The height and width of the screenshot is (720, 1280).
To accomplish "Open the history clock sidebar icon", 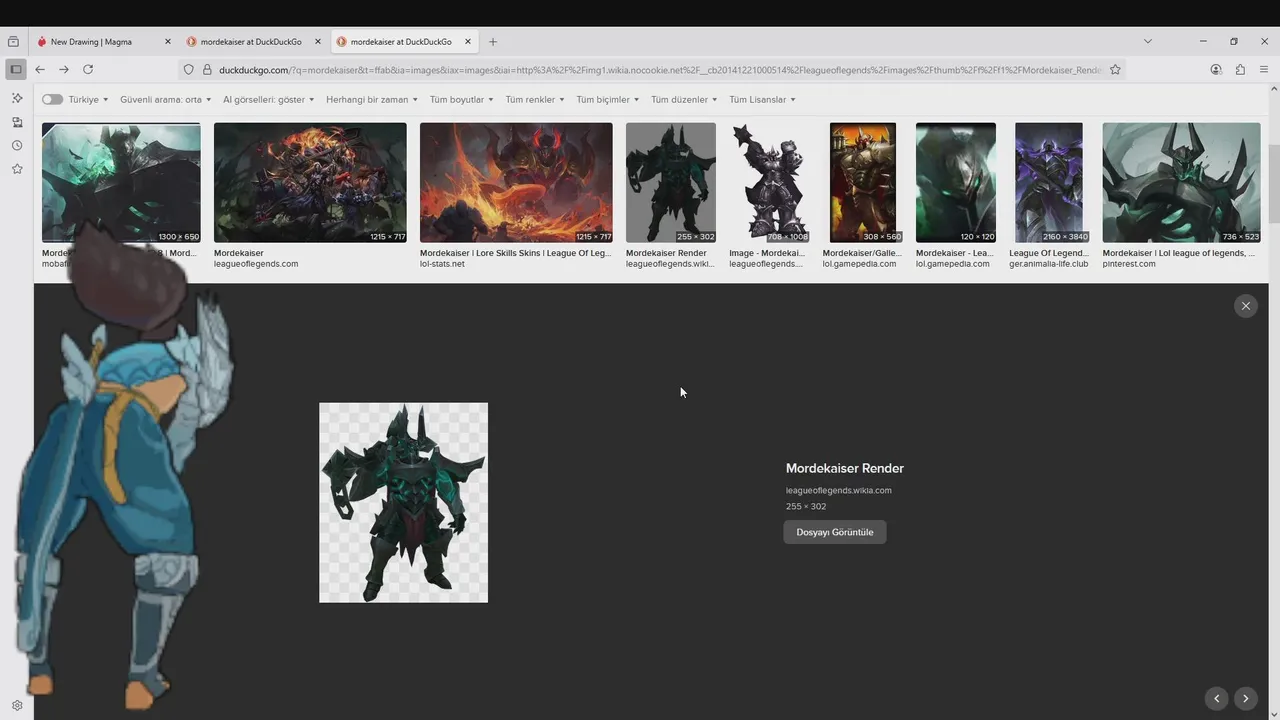I will 17,146.
